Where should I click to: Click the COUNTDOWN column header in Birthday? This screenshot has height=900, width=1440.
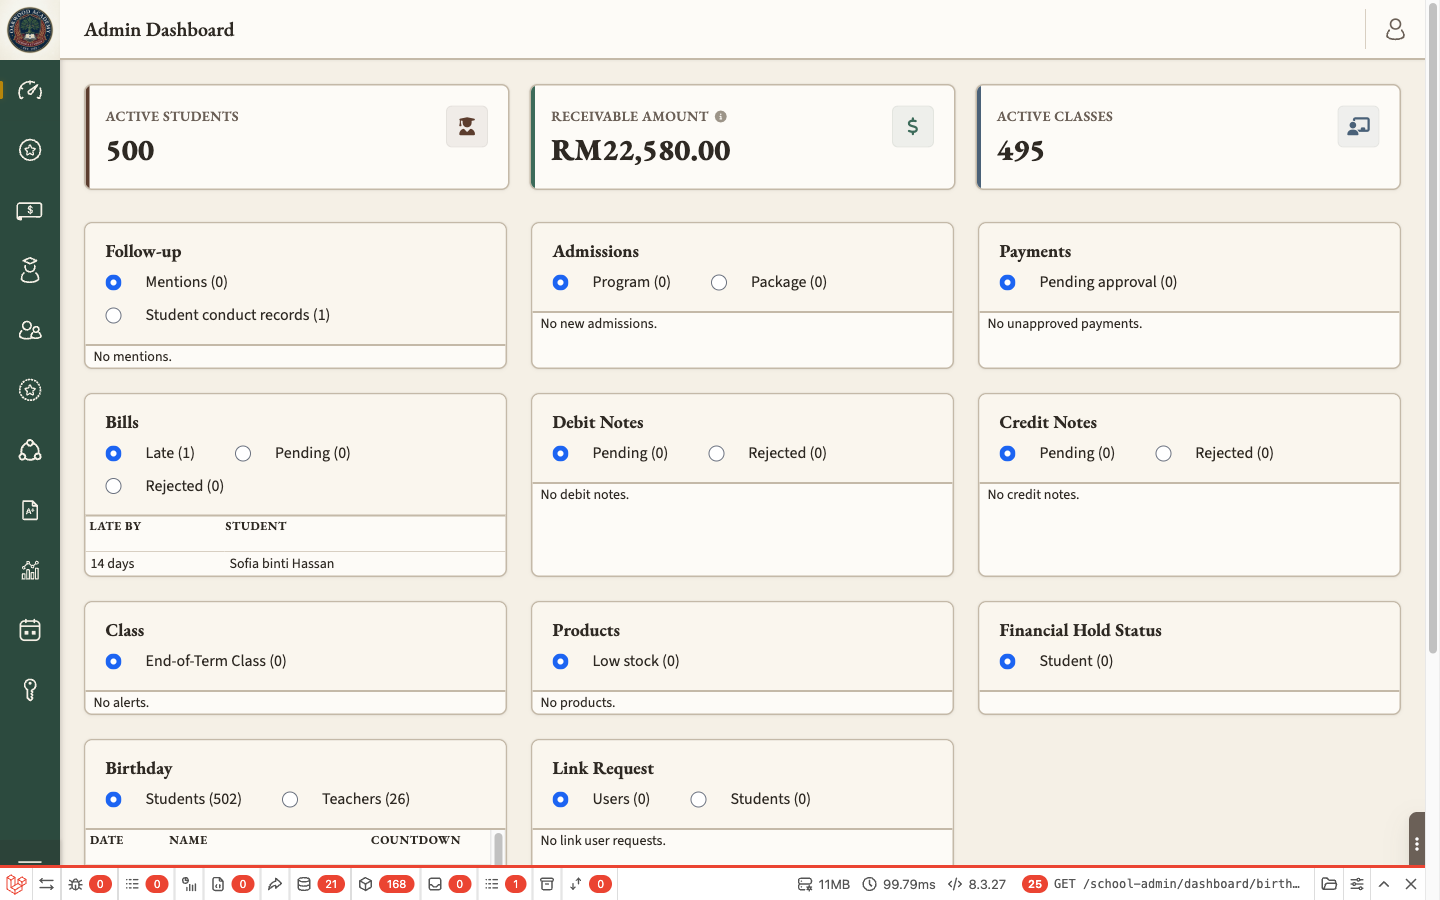click(x=416, y=840)
